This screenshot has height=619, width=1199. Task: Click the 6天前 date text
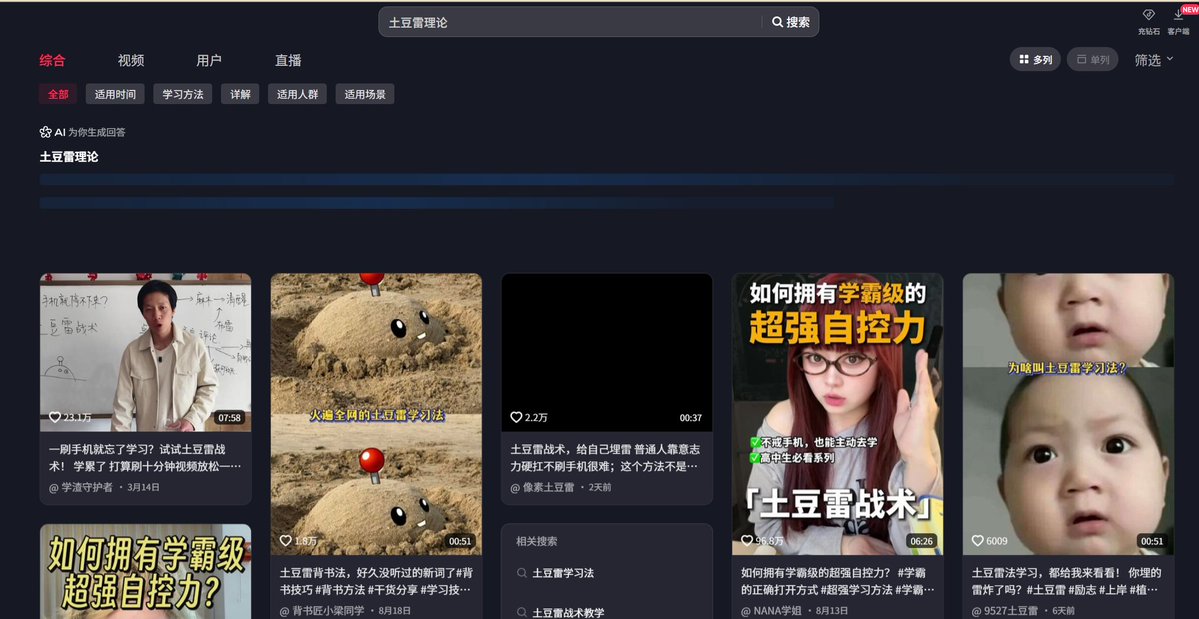[x=1064, y=611]
